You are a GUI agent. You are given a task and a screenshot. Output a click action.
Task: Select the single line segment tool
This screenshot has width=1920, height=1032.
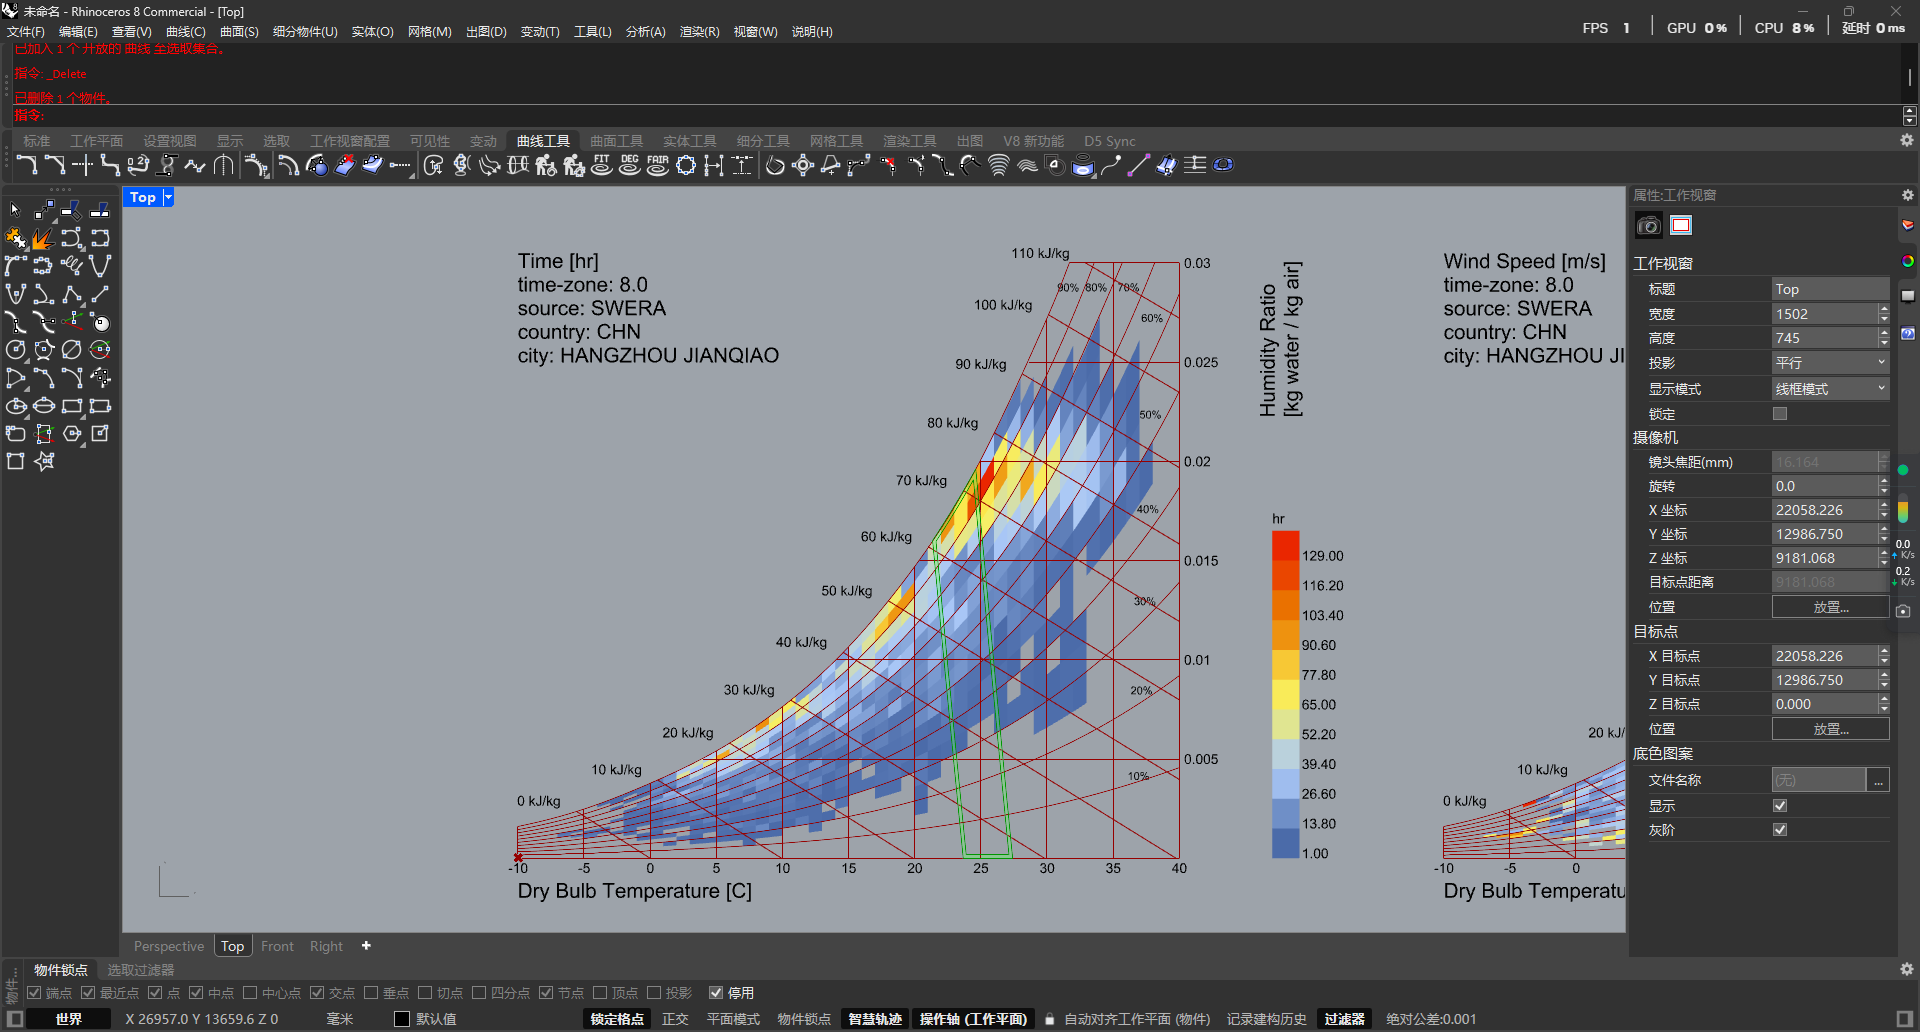(x=99, y=294)
